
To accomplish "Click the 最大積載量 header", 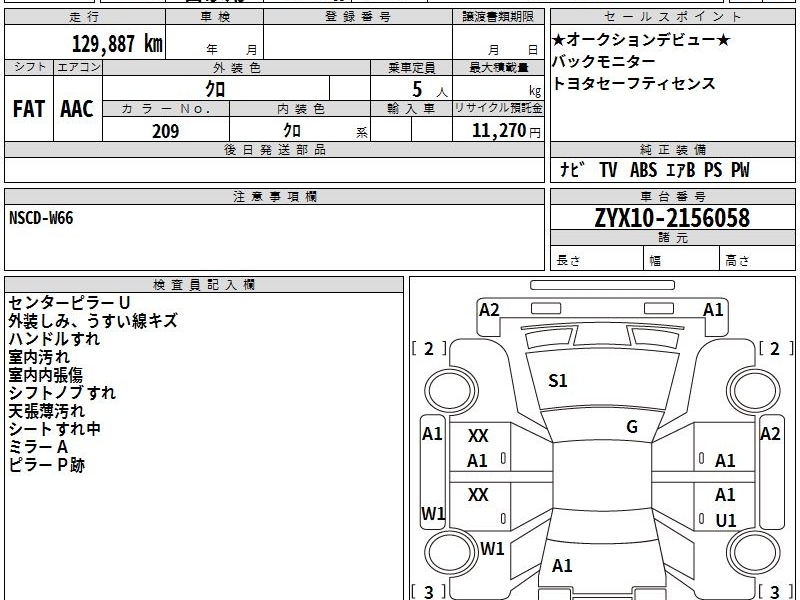I will pos(498,67).
